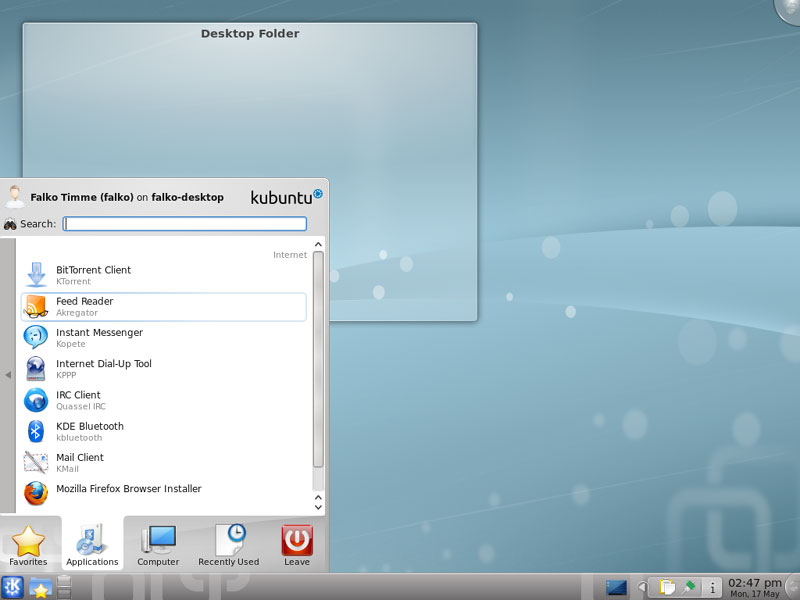This screenshot has width=800, height=600.
Task: Click the KDE Kickoff launcher button
Action: 12,587
